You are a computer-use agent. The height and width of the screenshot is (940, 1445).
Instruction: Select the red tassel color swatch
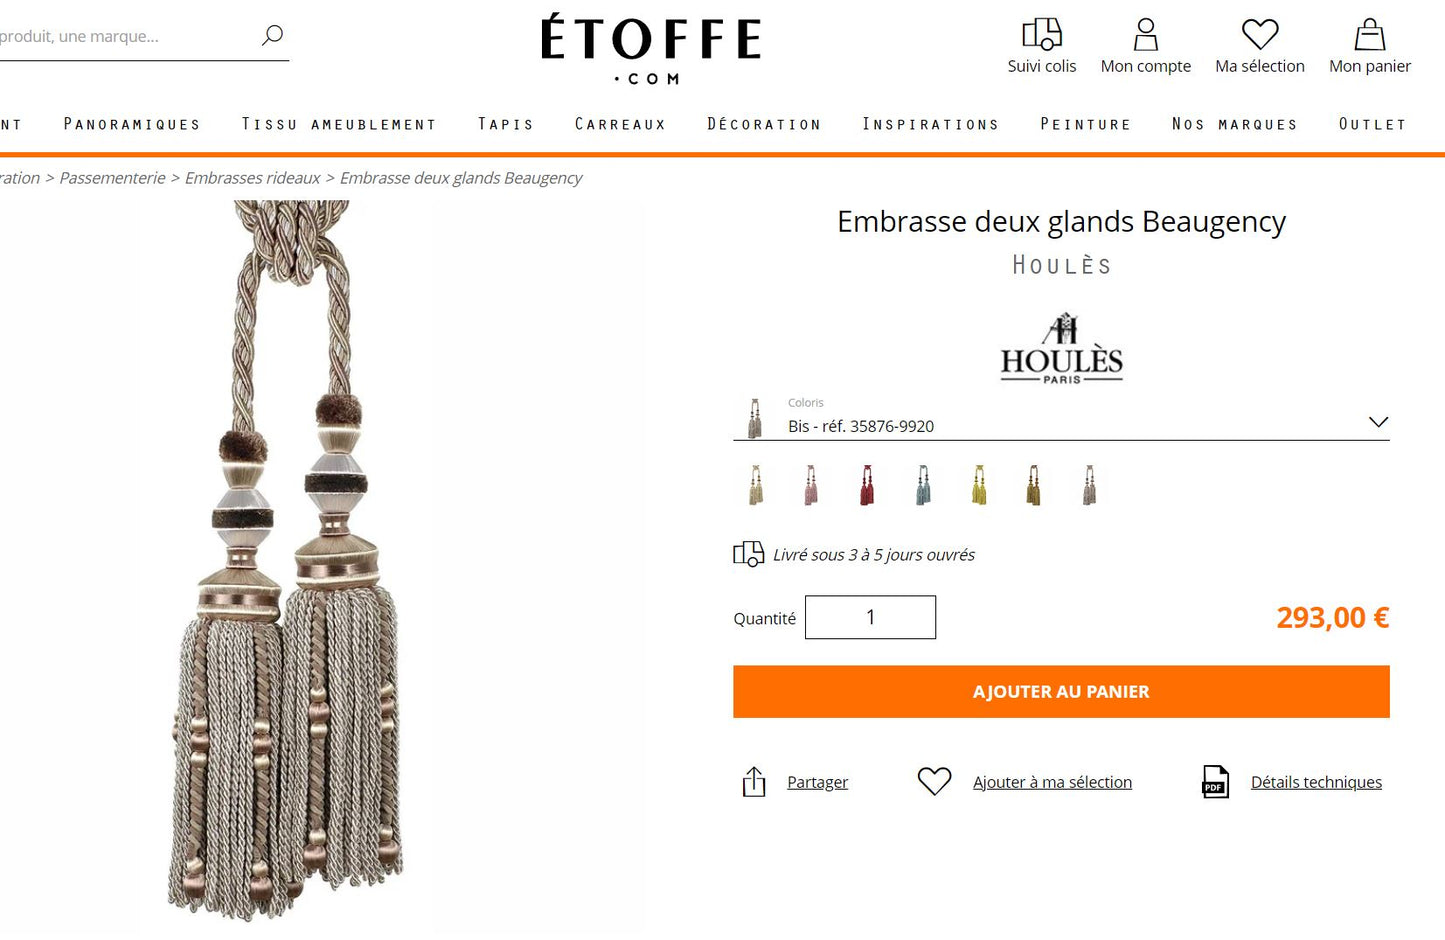point(867,485)
